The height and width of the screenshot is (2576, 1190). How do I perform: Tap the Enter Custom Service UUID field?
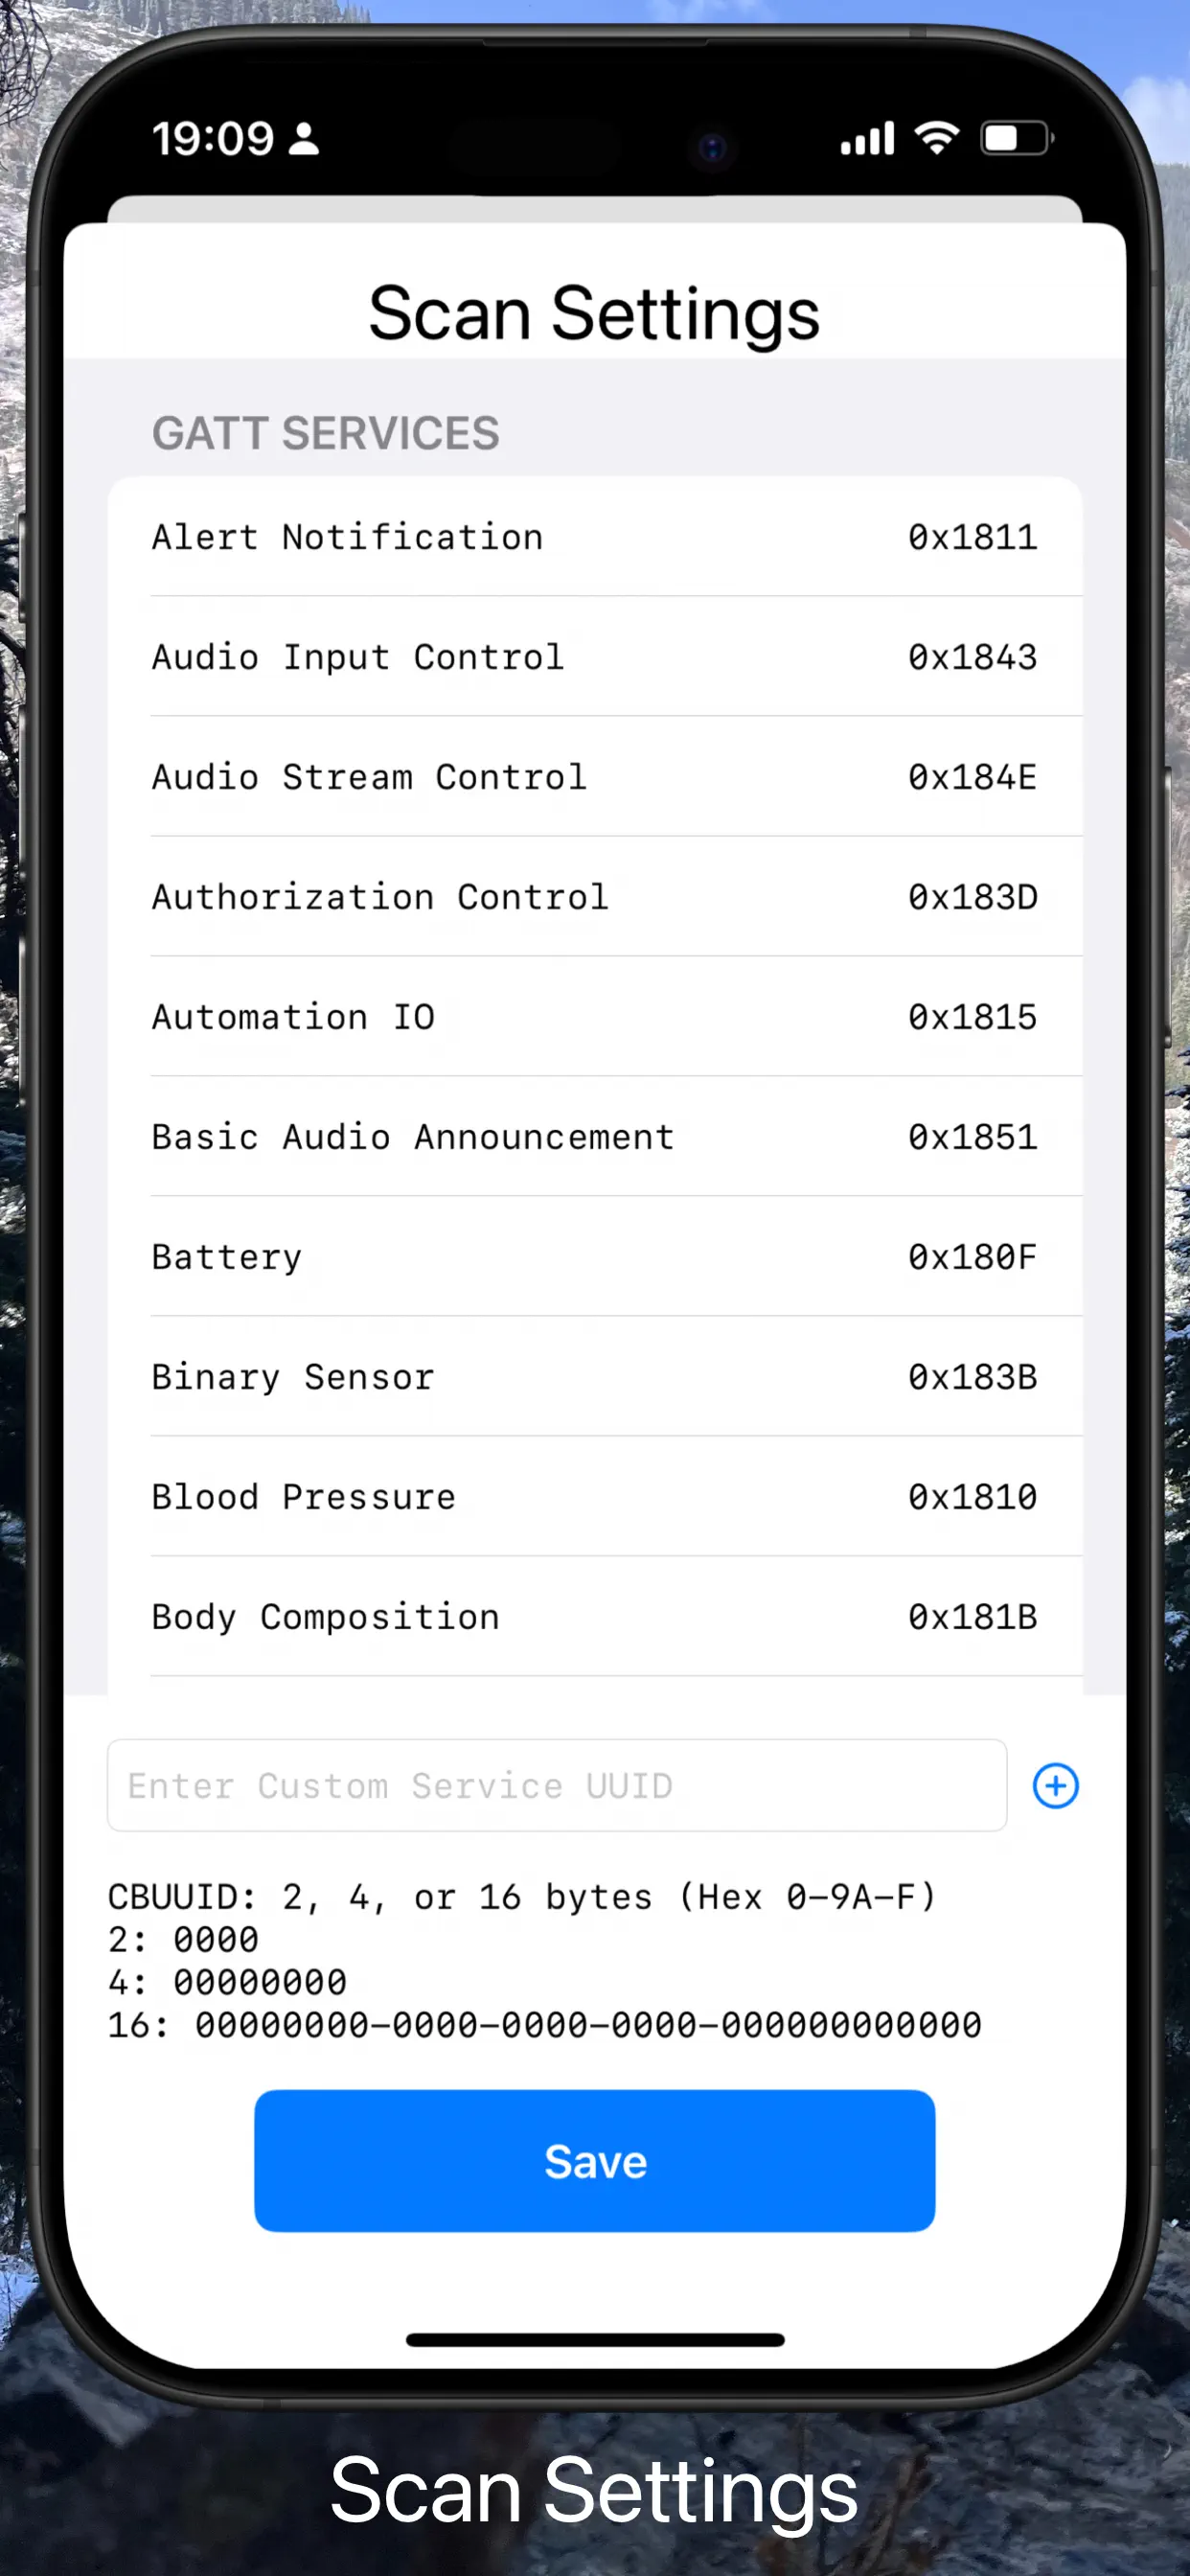coord(556,1785)
